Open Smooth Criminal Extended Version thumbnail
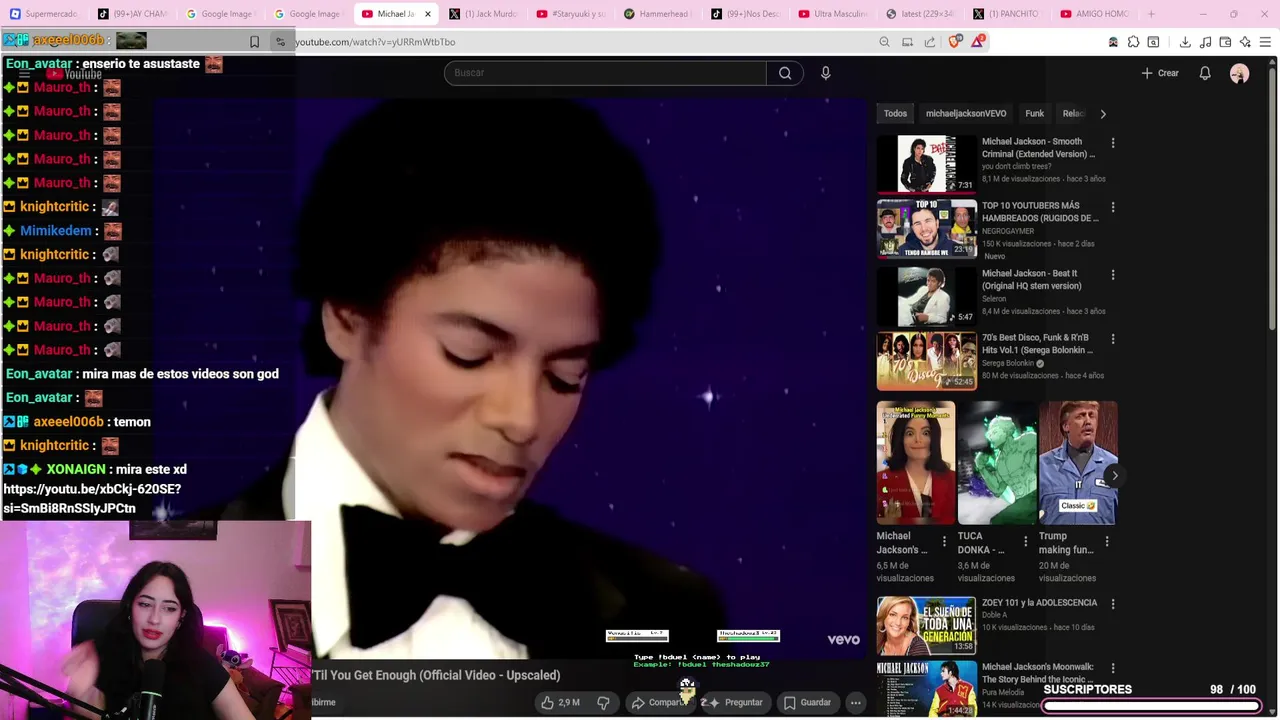Screen dimensions: 1280x720 tap(927, 163)
